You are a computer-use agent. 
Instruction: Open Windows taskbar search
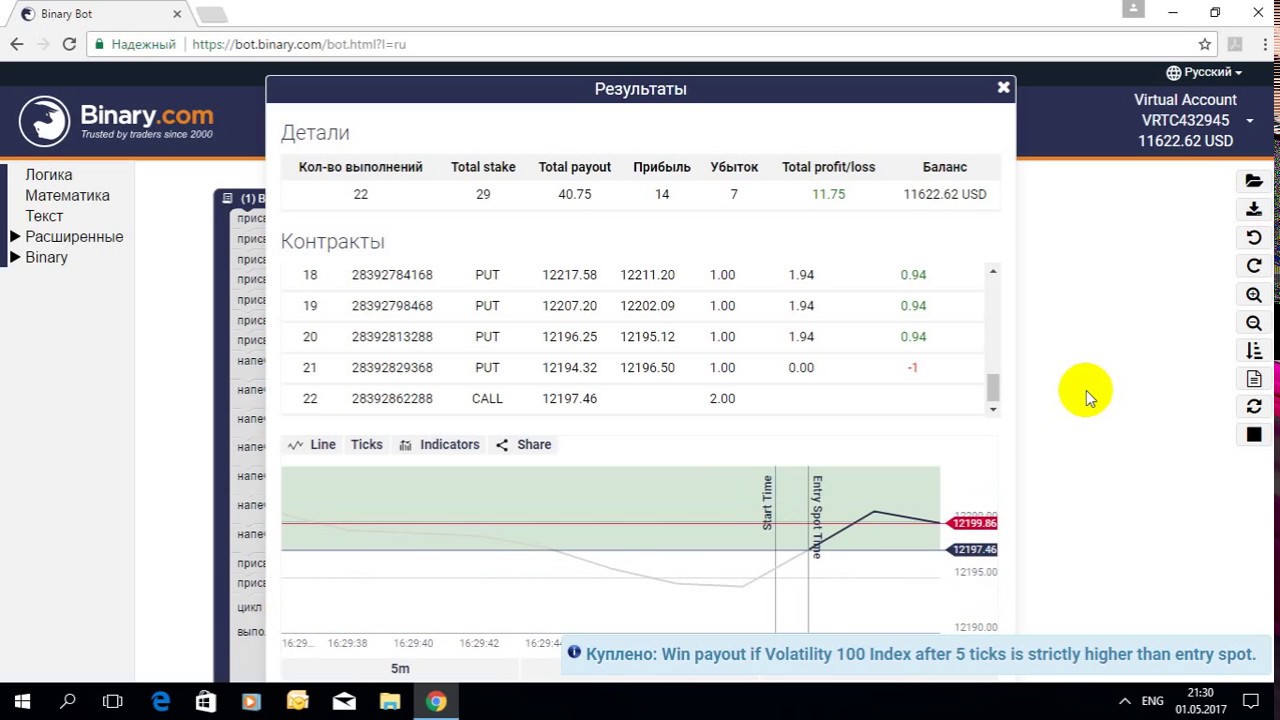click(68, 701)
